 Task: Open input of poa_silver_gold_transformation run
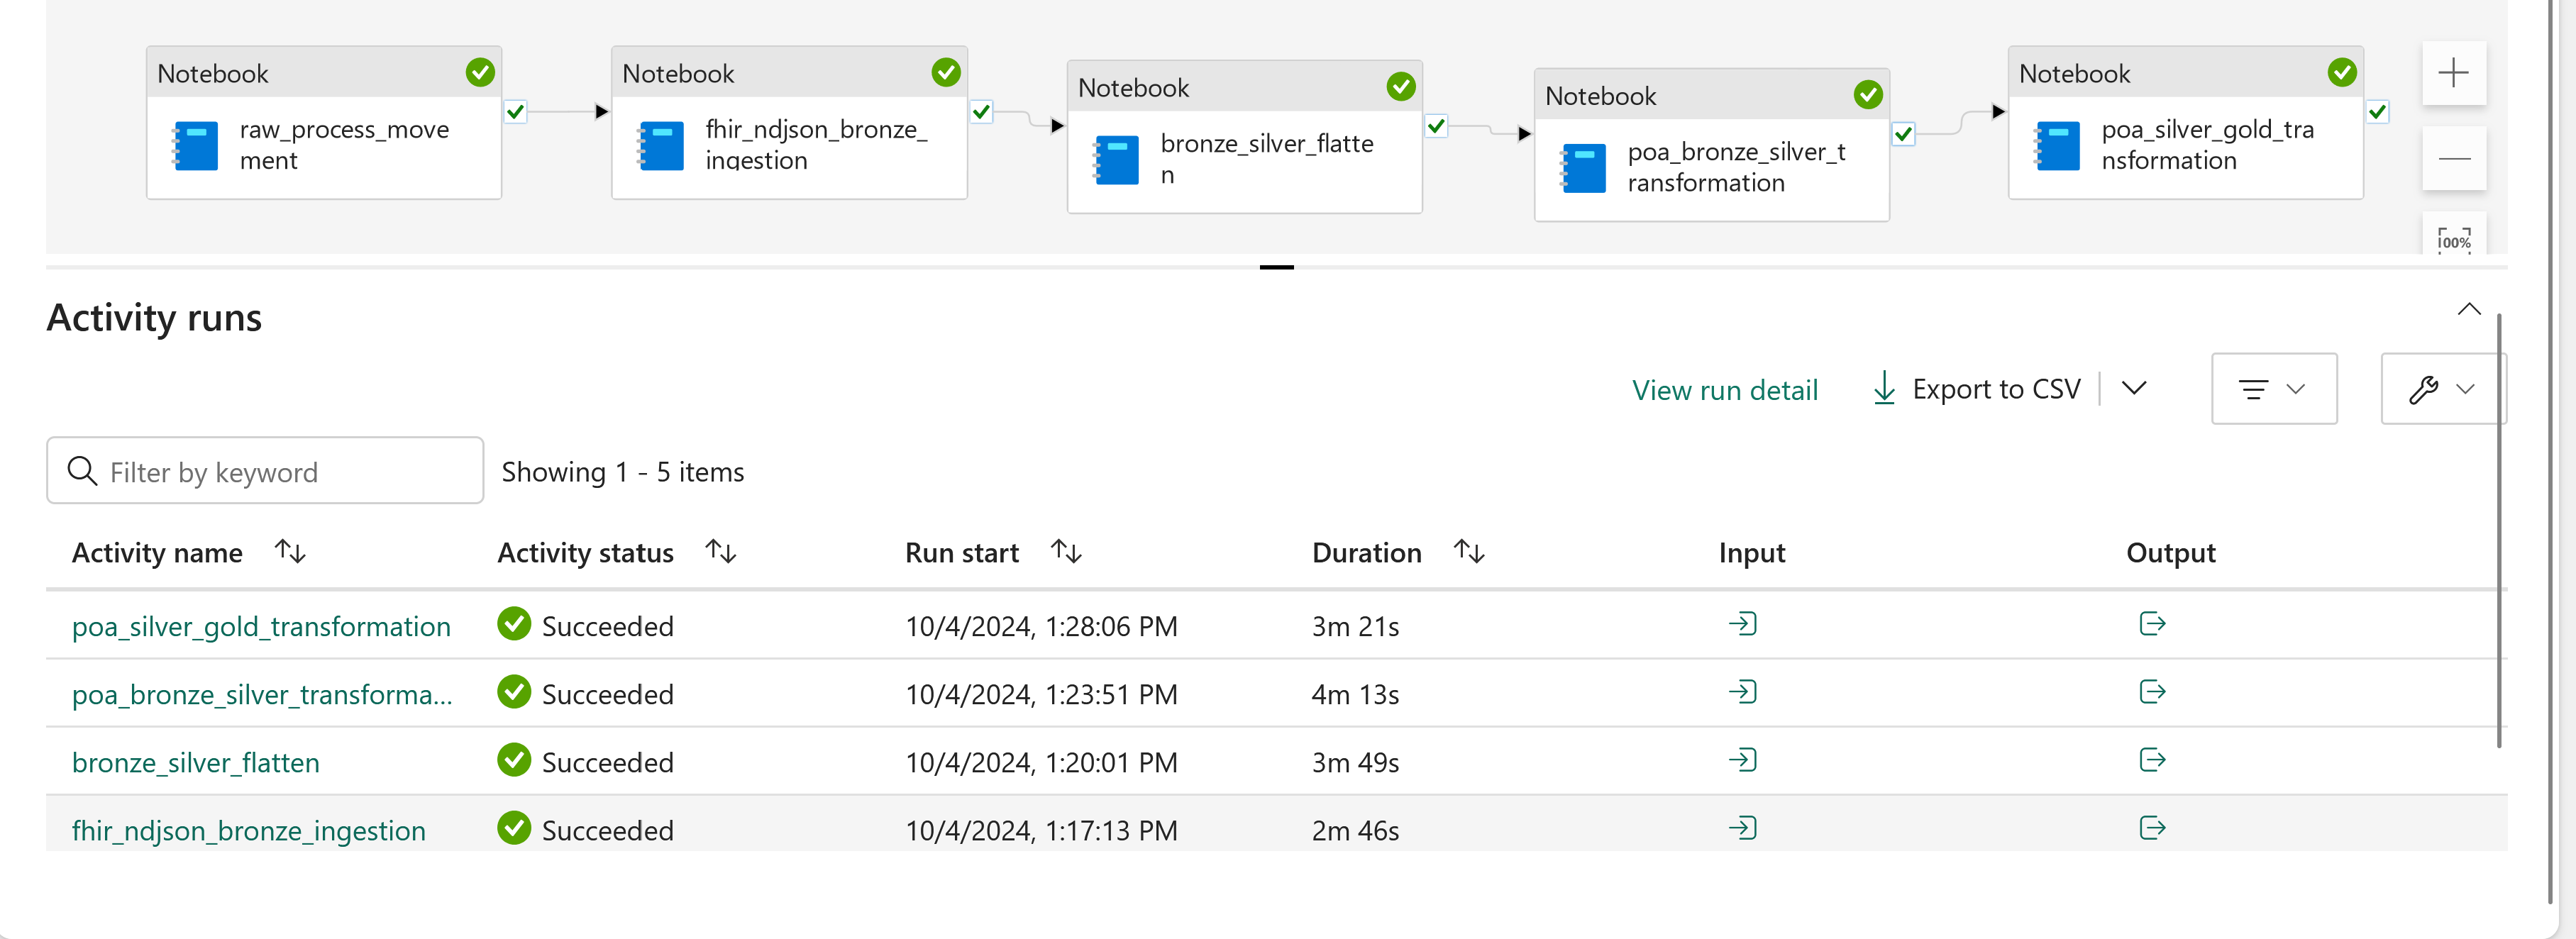(x=1742, y=625)
